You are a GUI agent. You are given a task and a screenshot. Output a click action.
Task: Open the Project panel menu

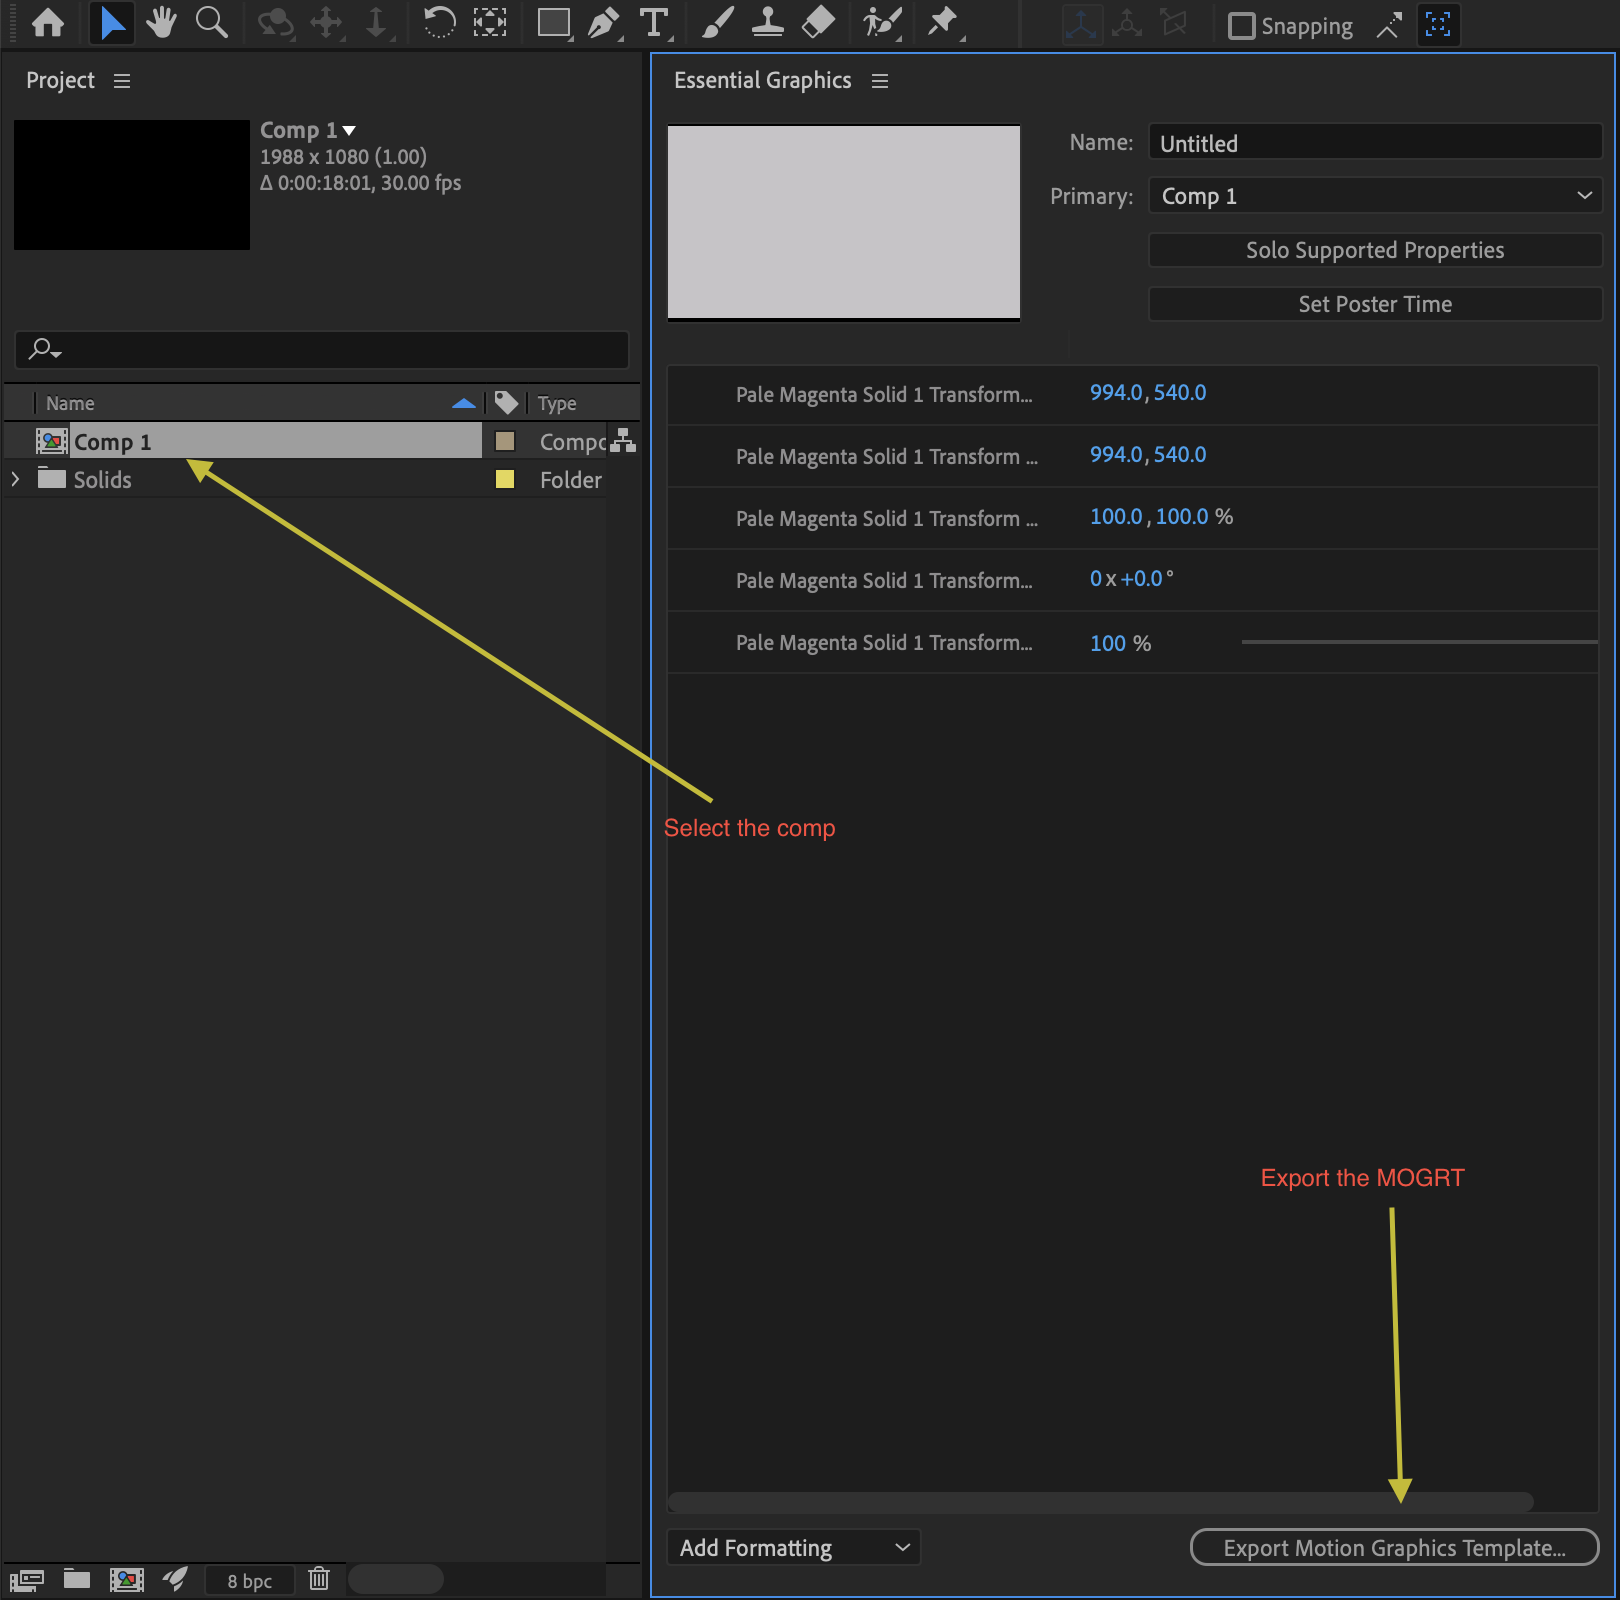pyautogui.click(x=121, y=81)
